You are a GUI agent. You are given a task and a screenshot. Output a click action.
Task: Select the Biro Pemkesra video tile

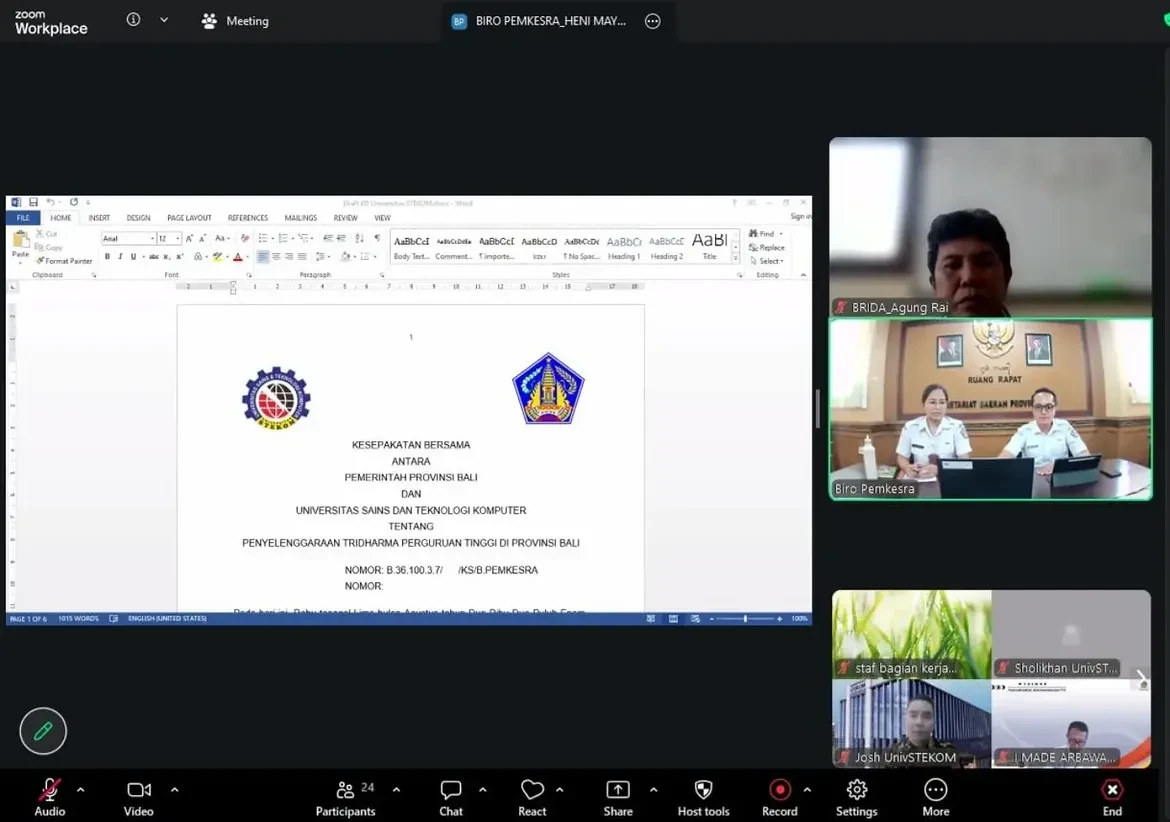pyautogui.click(x=991, y=410)
